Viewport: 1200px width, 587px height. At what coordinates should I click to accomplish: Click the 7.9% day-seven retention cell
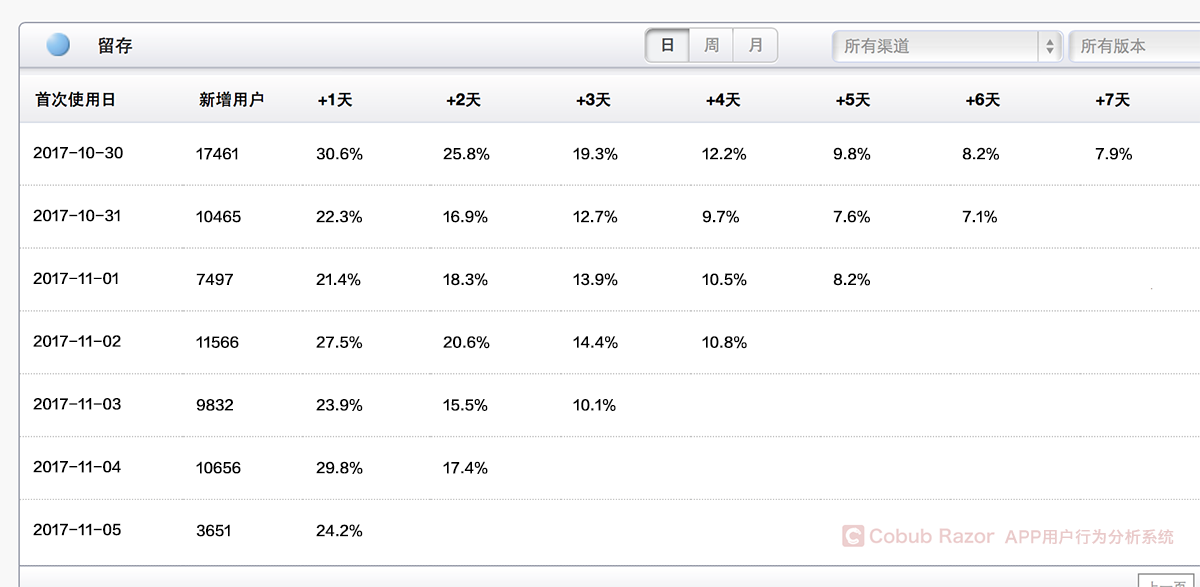click(1114, 154)
